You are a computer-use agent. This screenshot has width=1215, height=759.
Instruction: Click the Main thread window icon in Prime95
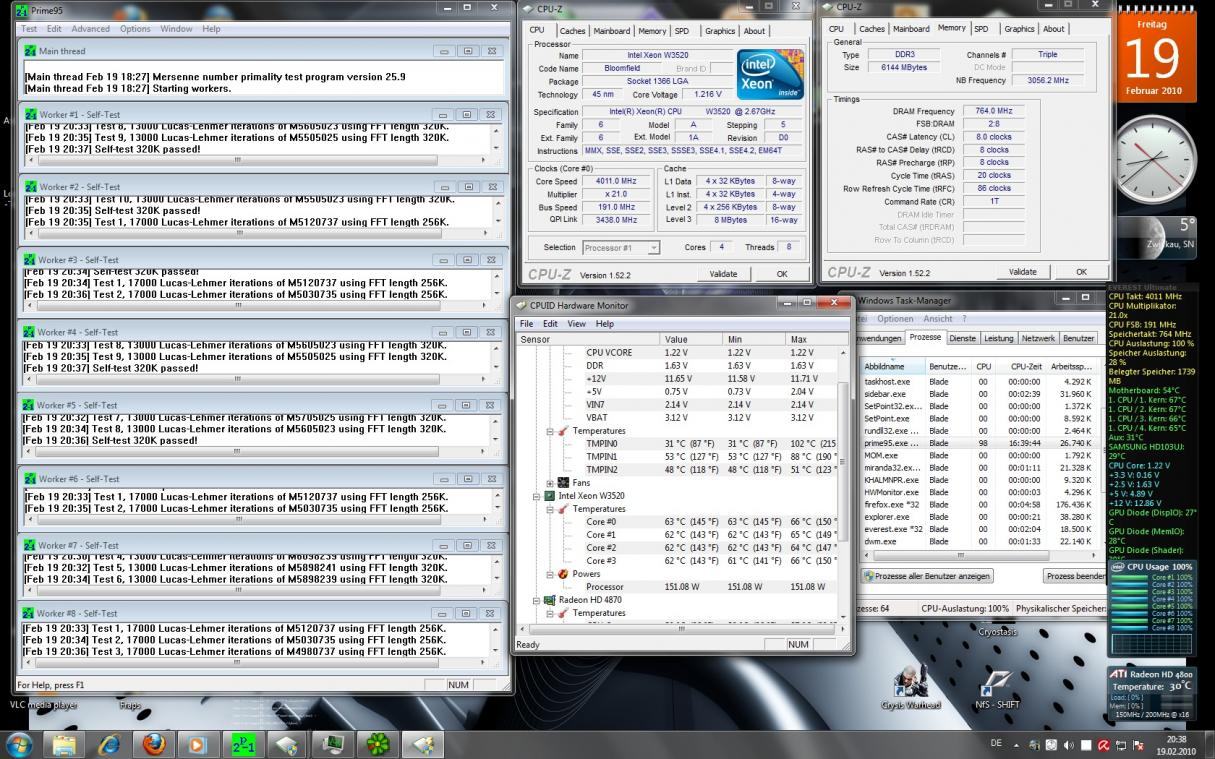point(30,51)
